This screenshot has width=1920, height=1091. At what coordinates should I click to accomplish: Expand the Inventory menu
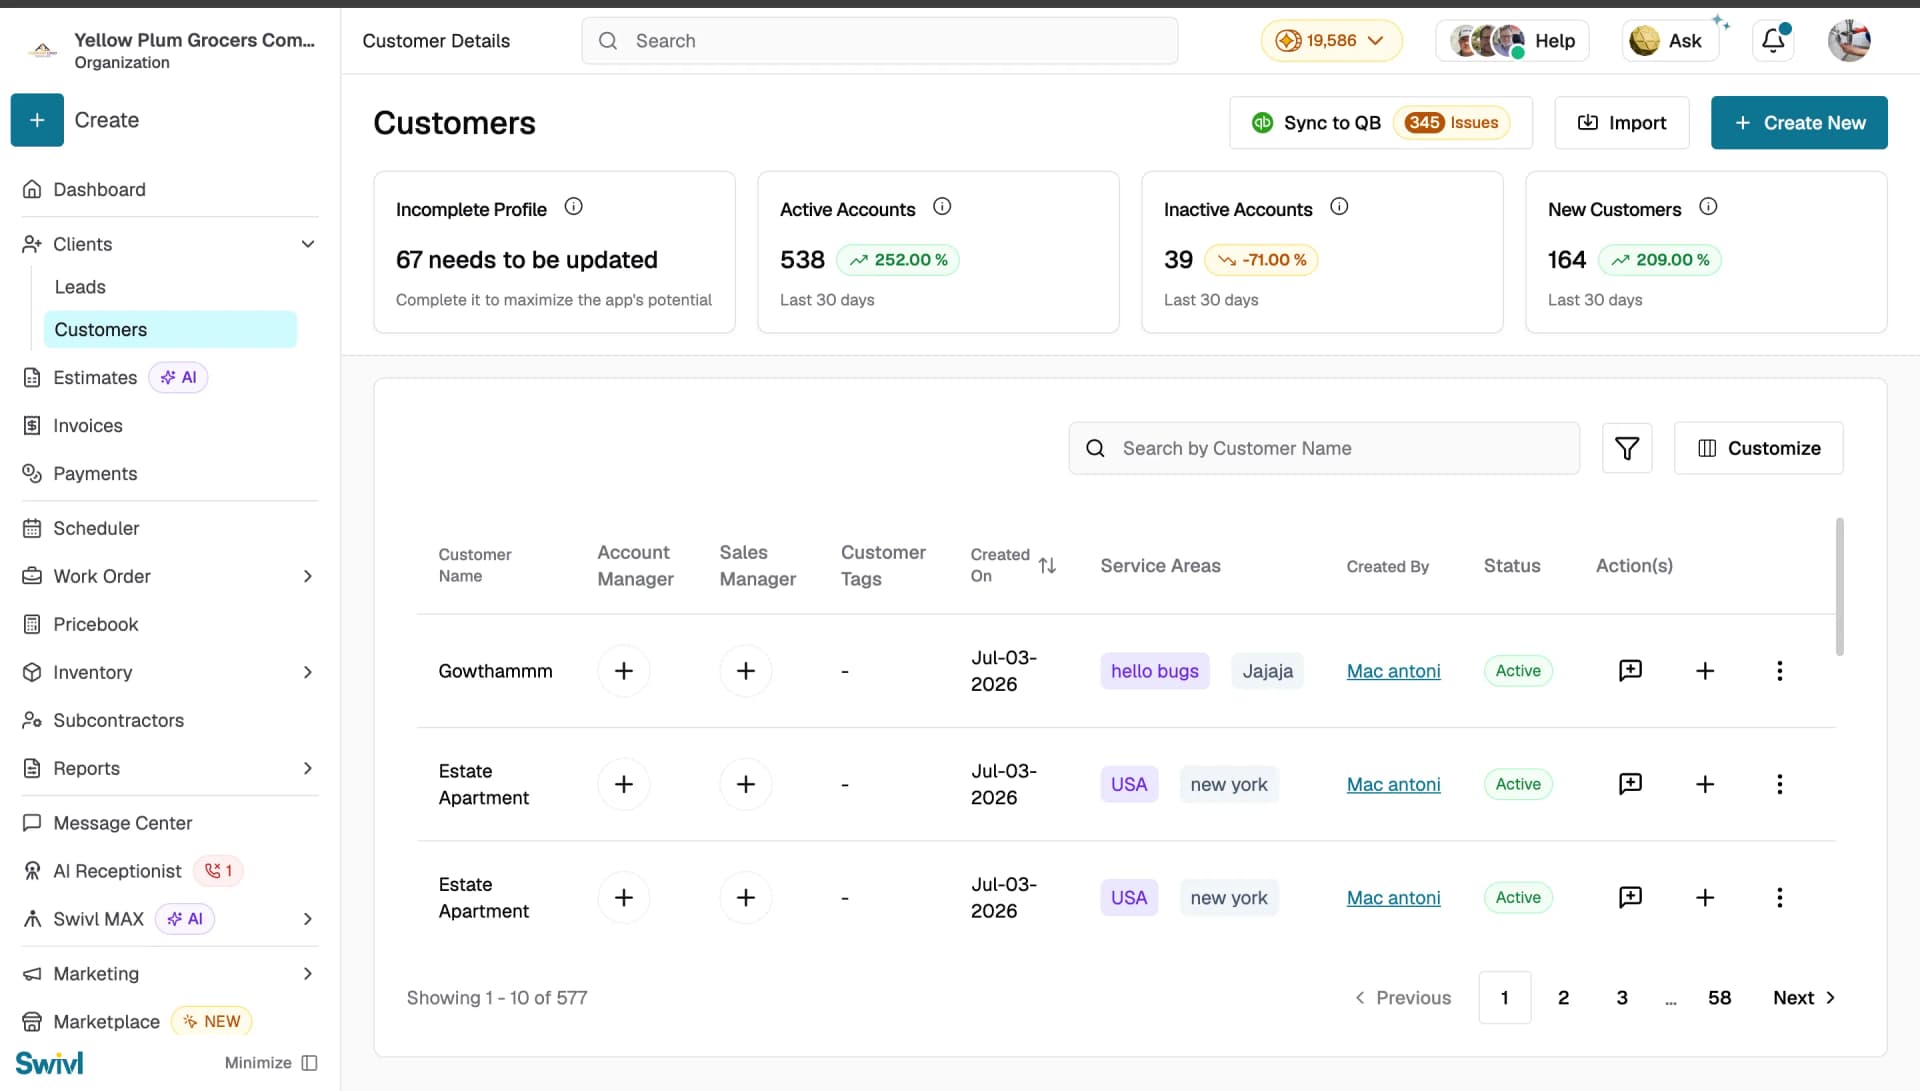click(x=308, y=672)
